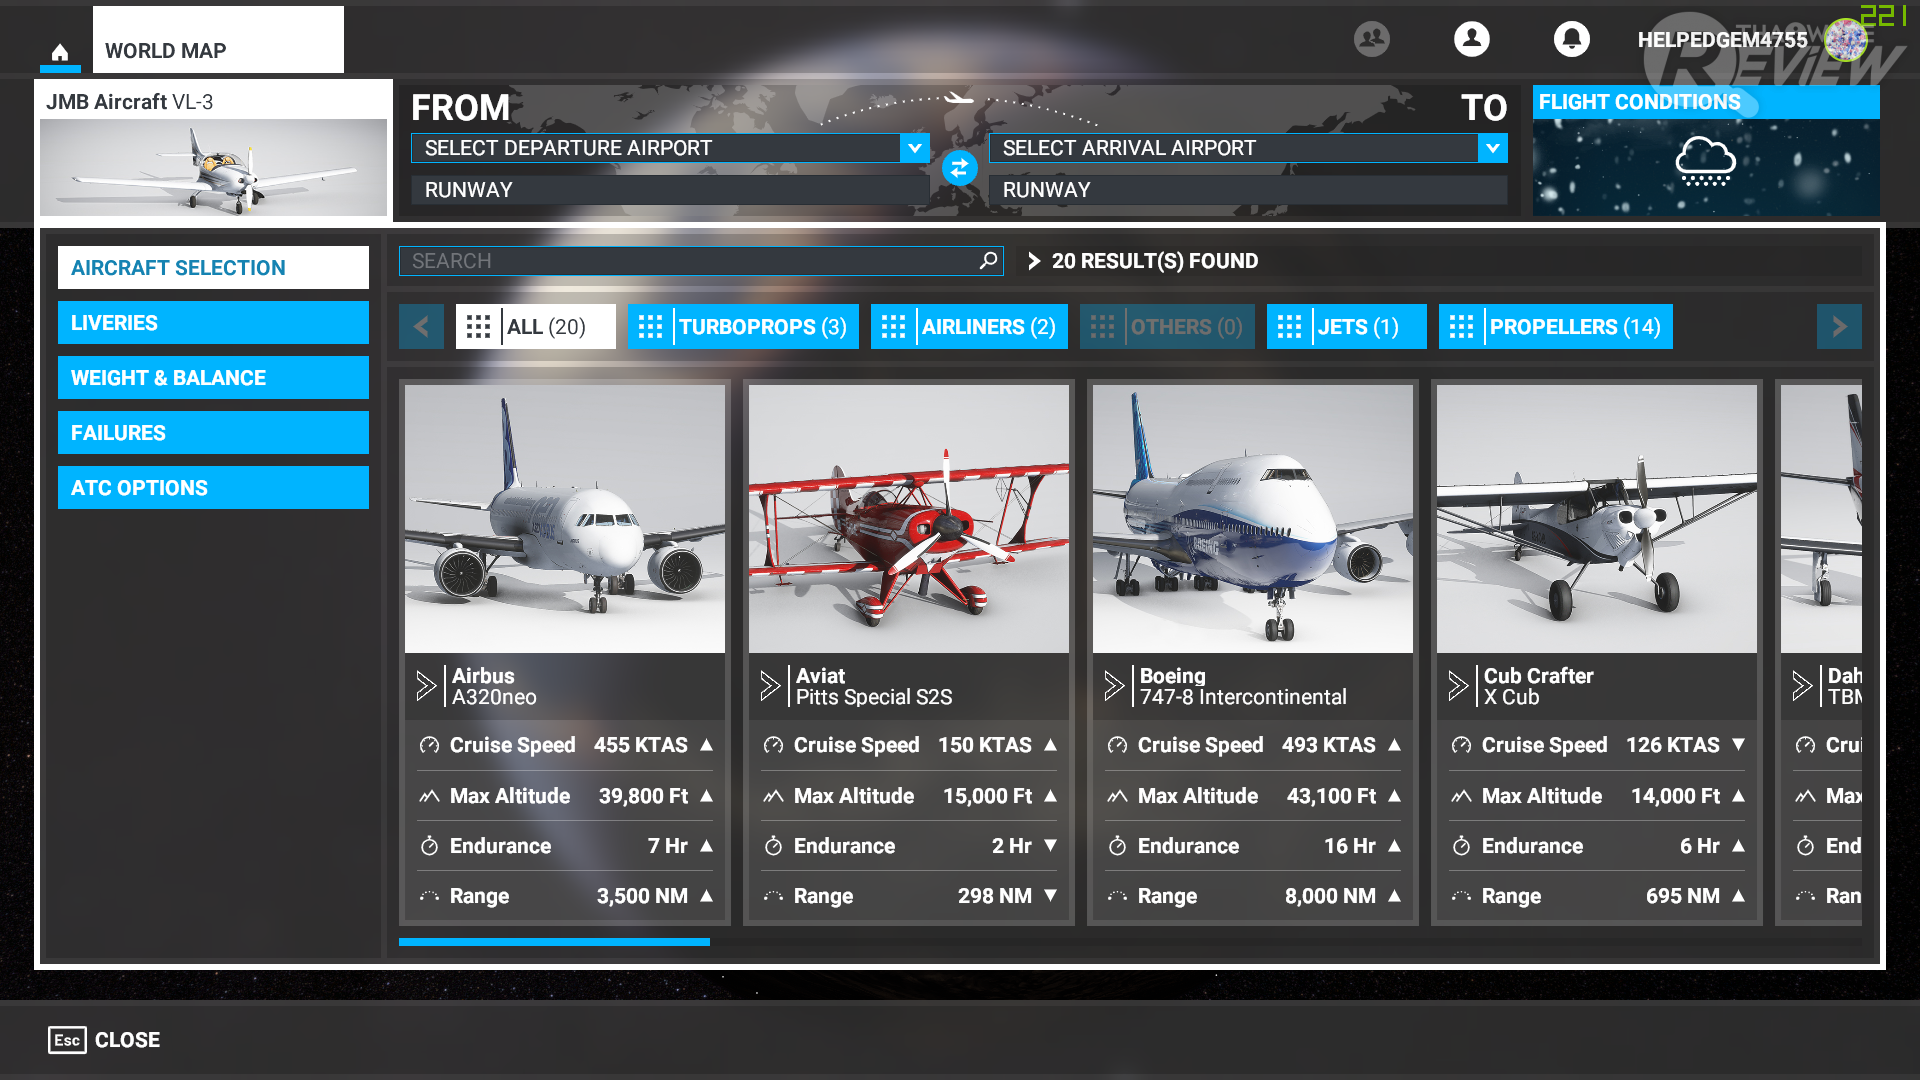The height and width of the screenshot is (1080, 1920).
Task: Swap departure and arrival airports
Action: coord(959,168)
